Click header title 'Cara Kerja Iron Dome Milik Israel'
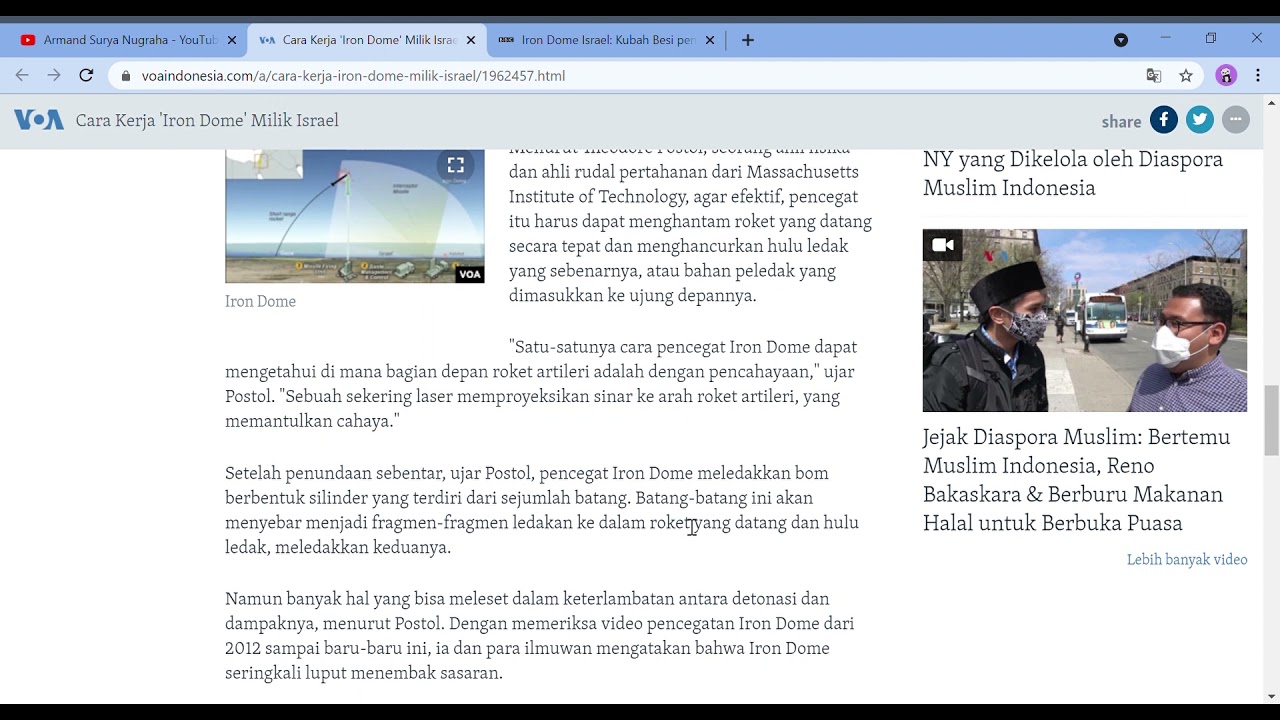 pyautogui.click(x=207, y=120)
